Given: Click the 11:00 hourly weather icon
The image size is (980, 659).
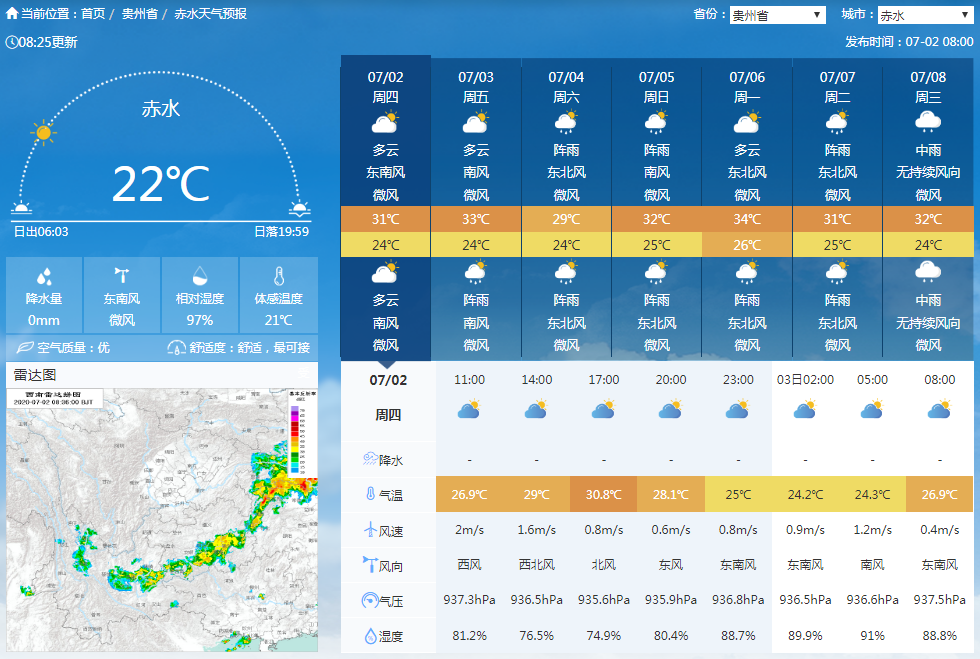Looking at the screenshot, I should 469,410.
